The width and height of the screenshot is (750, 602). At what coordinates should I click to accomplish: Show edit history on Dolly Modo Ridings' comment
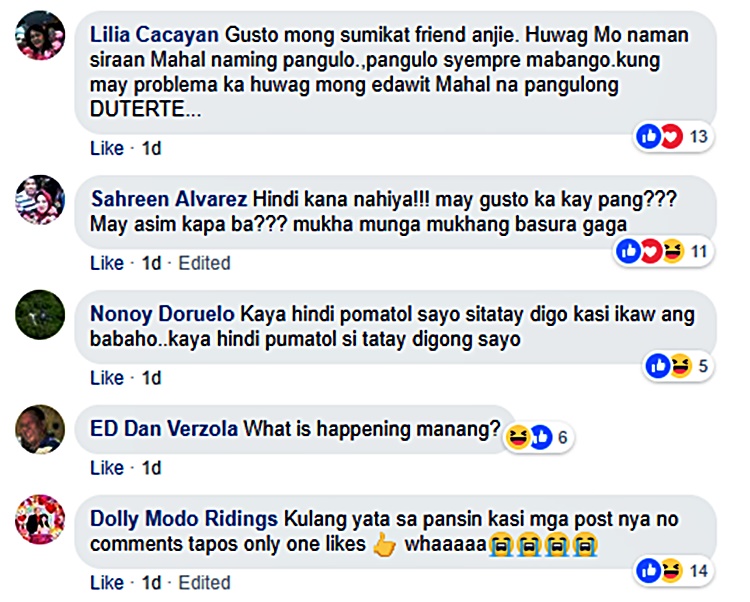(x=204, y=582)
